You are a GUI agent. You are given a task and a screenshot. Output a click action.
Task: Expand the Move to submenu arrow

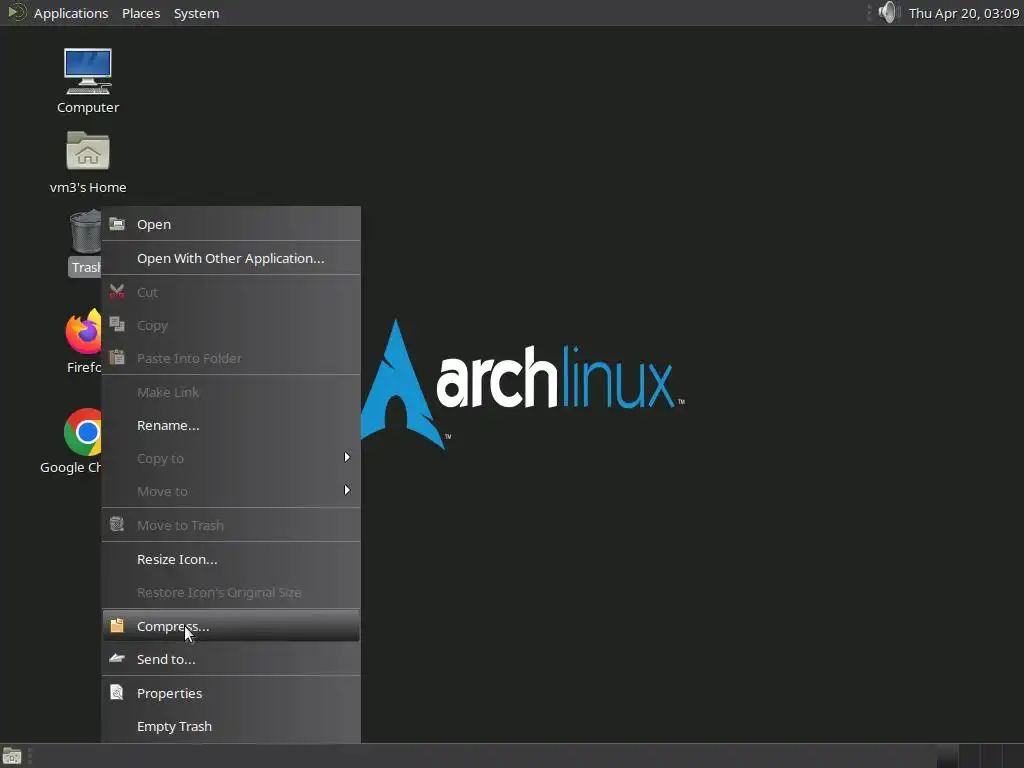pyautogui.click(x=347, y=490)
